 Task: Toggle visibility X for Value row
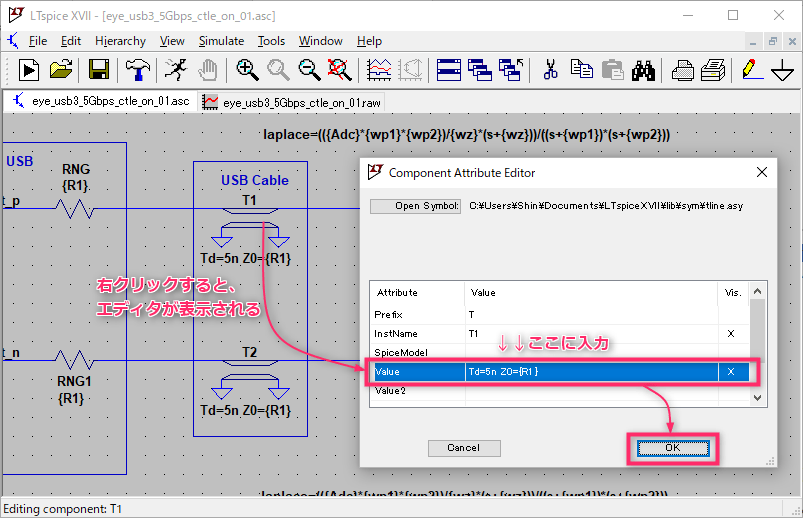point(731,371)
